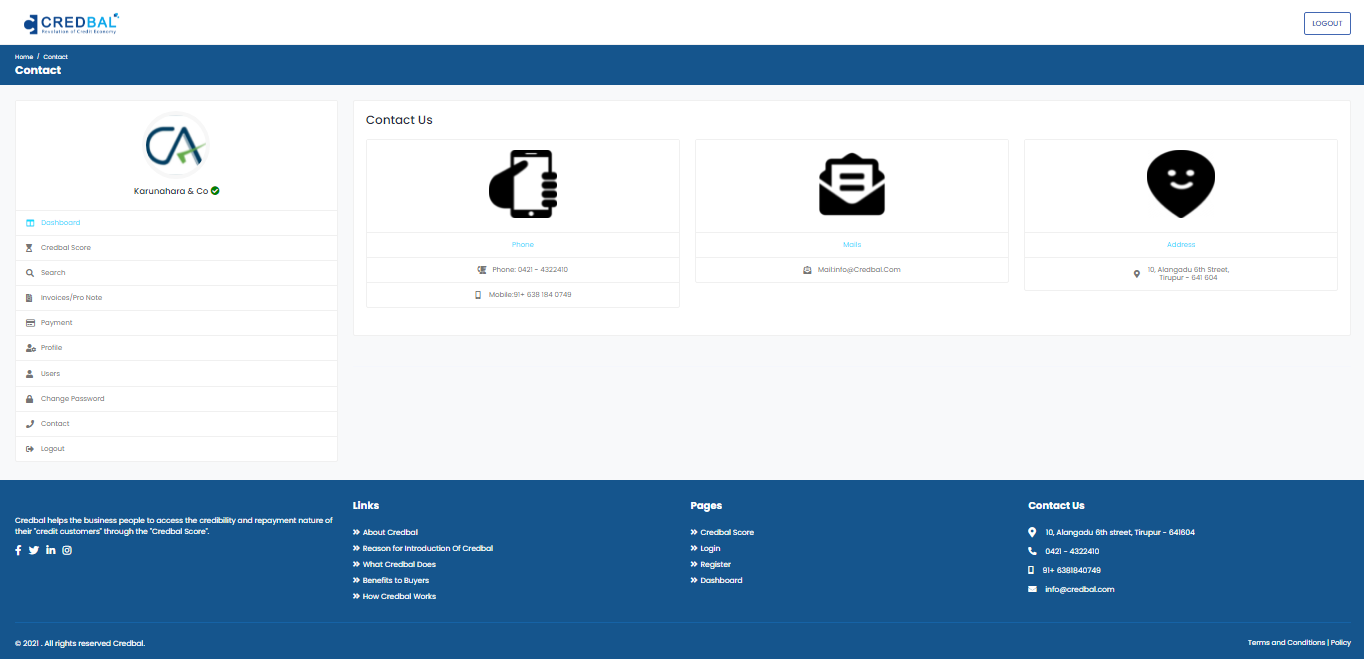The width and height of the screenshot is (1364, 659).
Task: Click the Contact breadcrumb item
Action: [55, 57]
